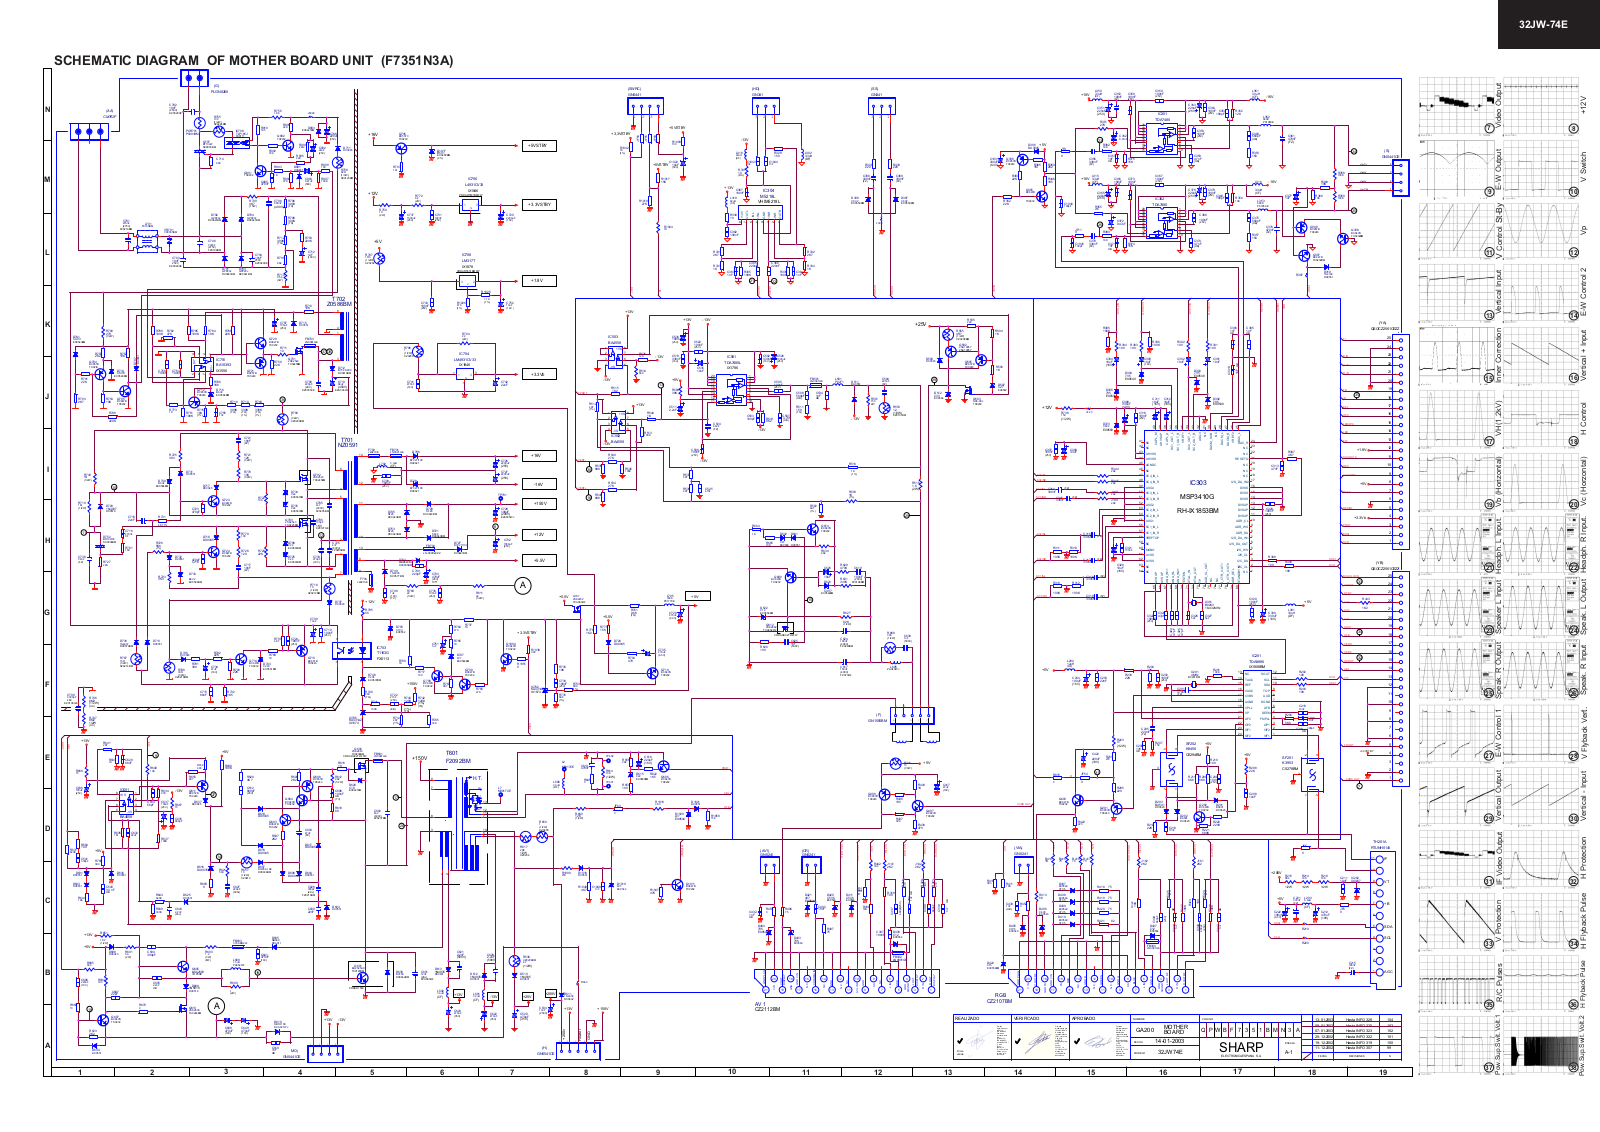This screenshot has width=1600, height=1132.
Task: Select the RGB CZ2107BM connector label
Action: (999, 998)
